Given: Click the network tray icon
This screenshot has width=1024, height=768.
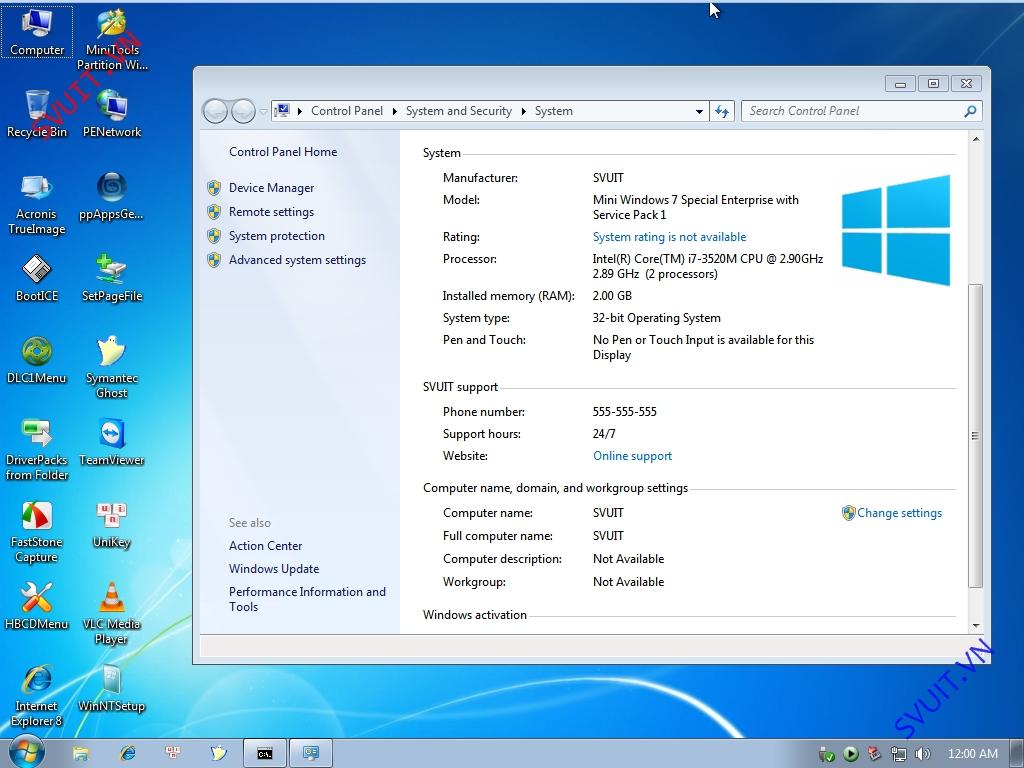Looking at the screenshot, I should [x=899, y=754].
